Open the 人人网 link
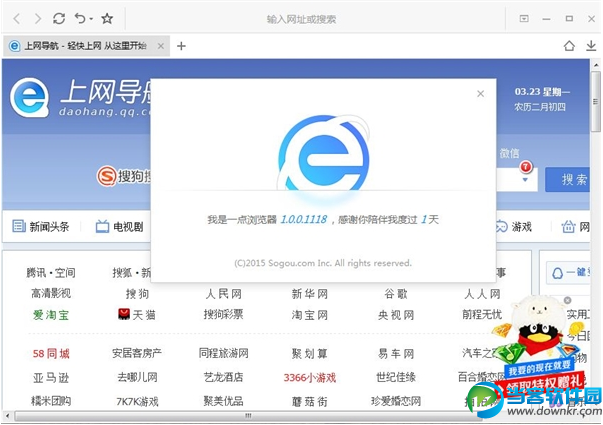The image size is (603, 425). point(482,294)
